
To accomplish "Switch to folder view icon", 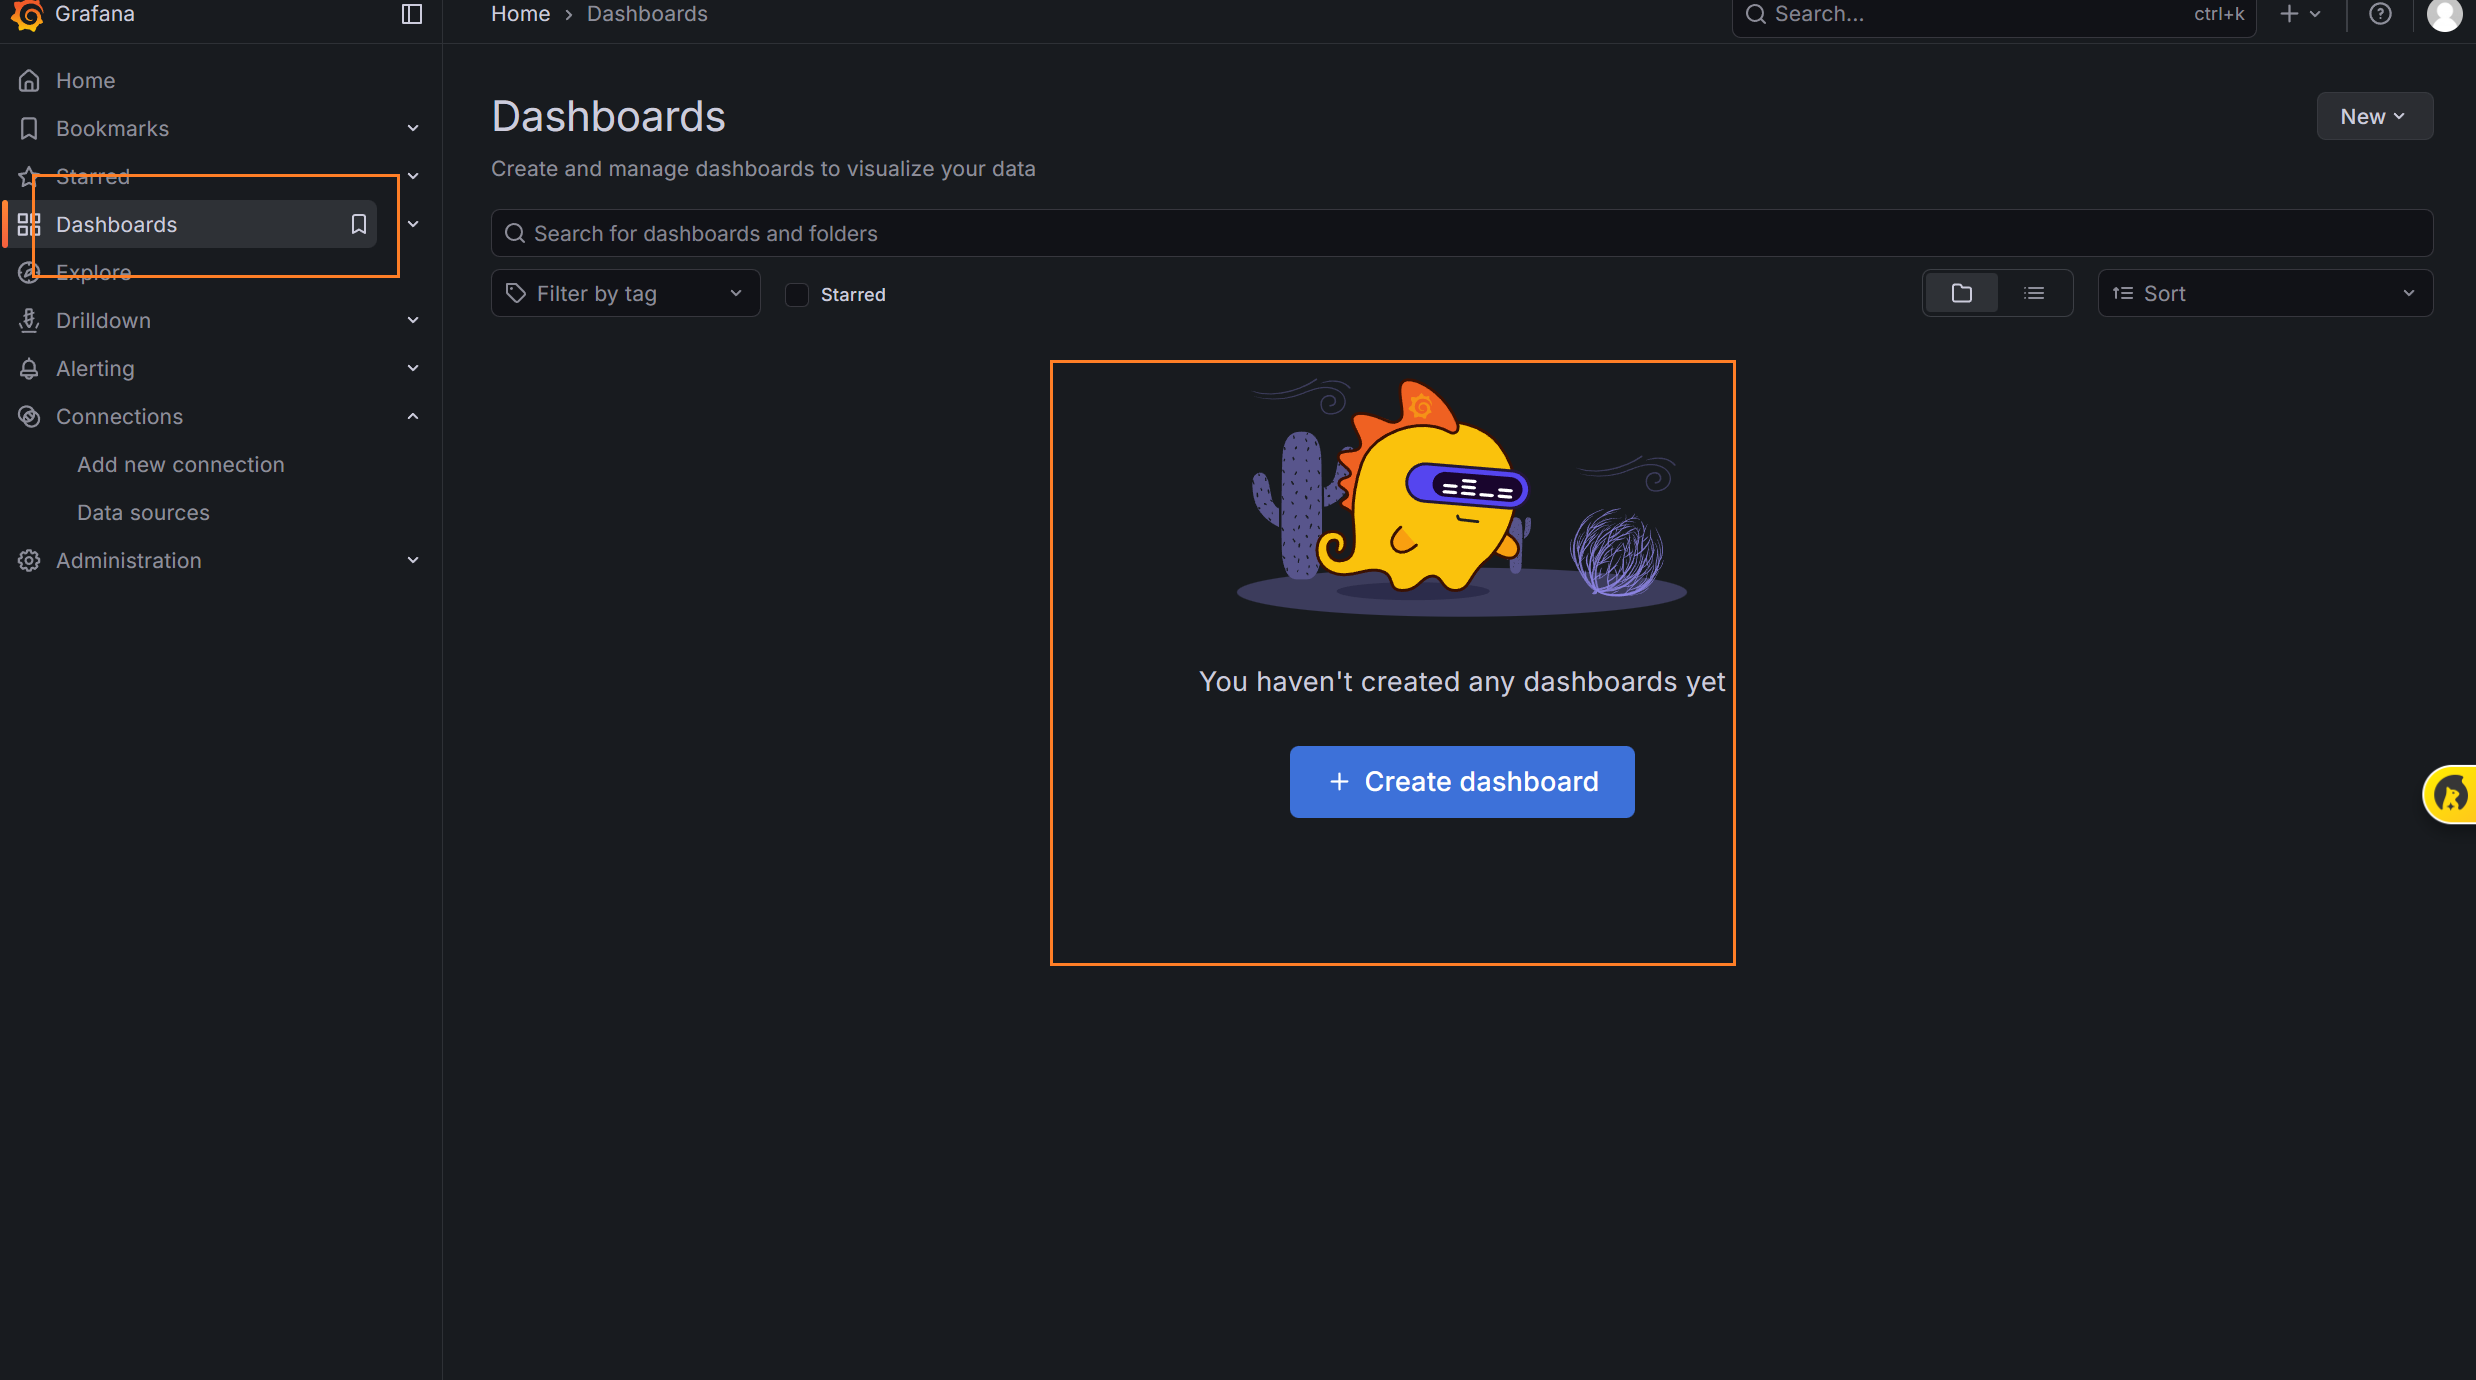I will (x=1962, y=293).
